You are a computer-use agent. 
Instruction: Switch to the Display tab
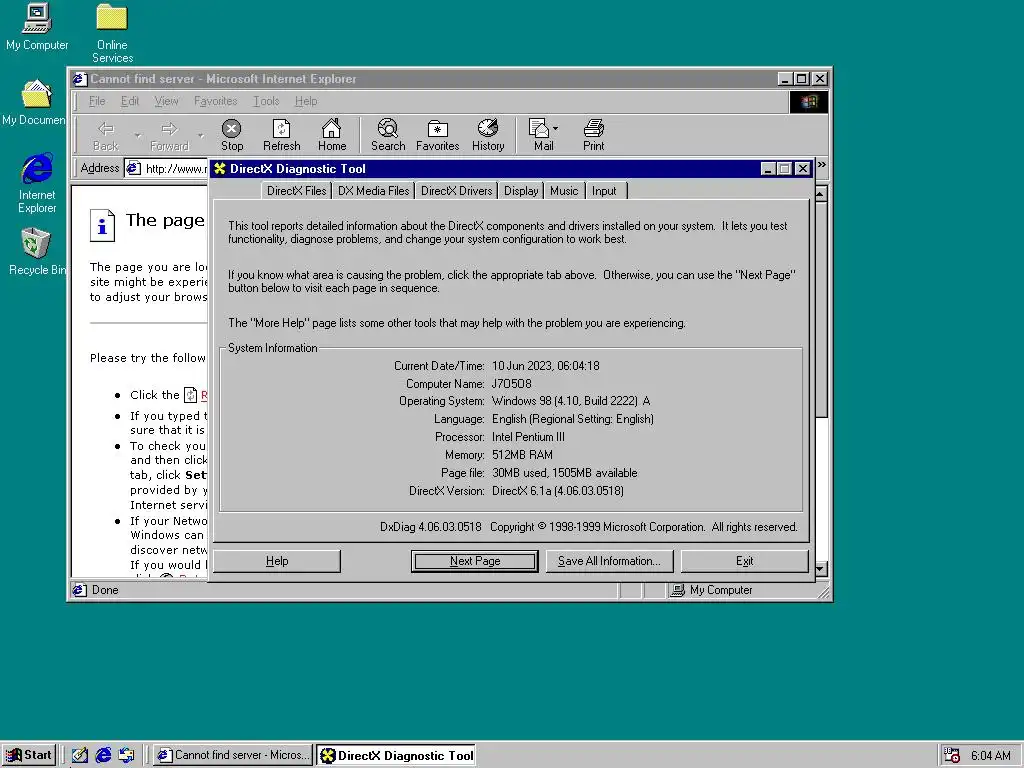tap(521, 191)
